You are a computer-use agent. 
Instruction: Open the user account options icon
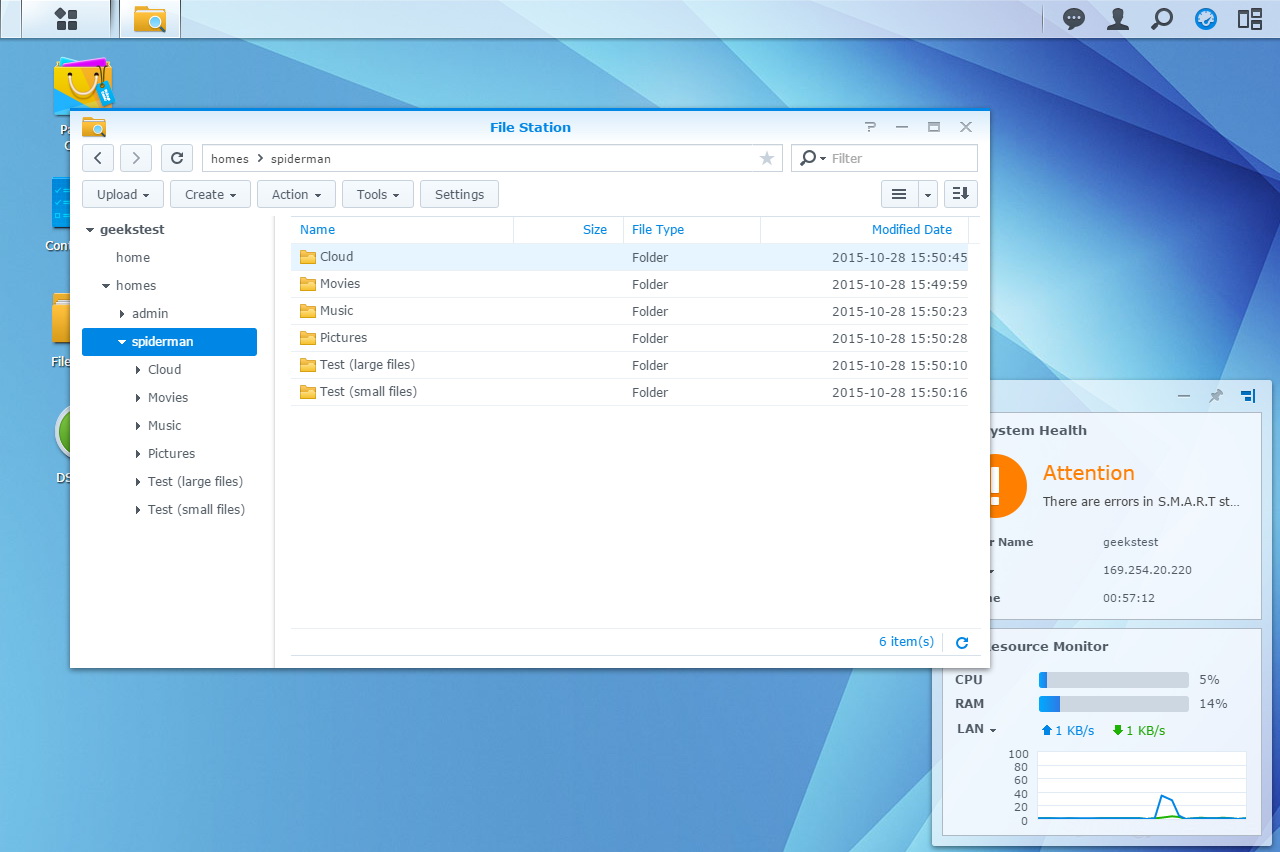pos(1118,19)
